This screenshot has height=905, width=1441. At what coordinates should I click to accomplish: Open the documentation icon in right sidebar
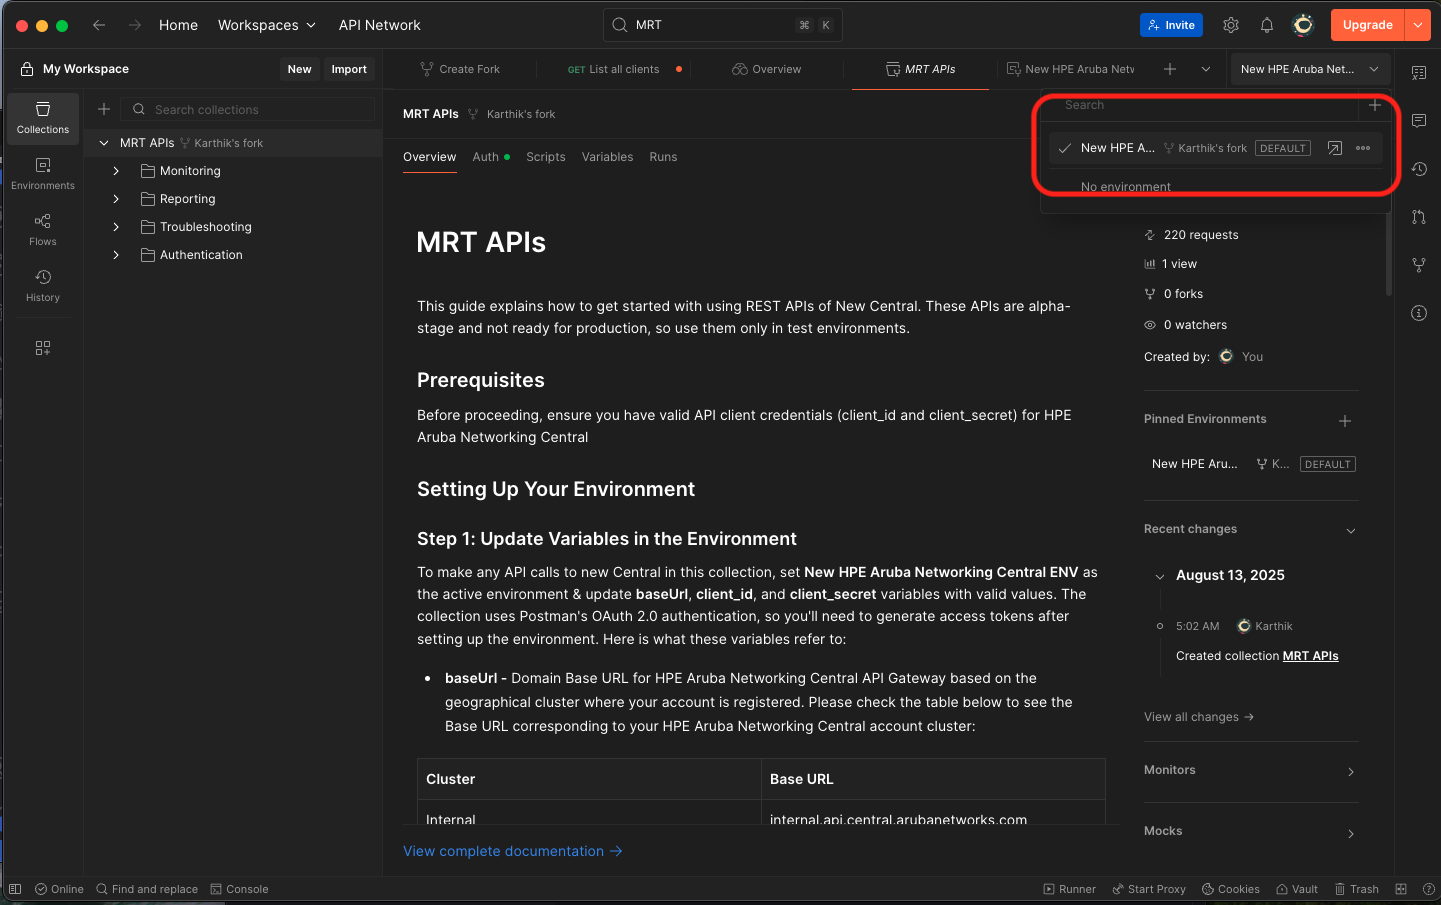[1419, 73]
